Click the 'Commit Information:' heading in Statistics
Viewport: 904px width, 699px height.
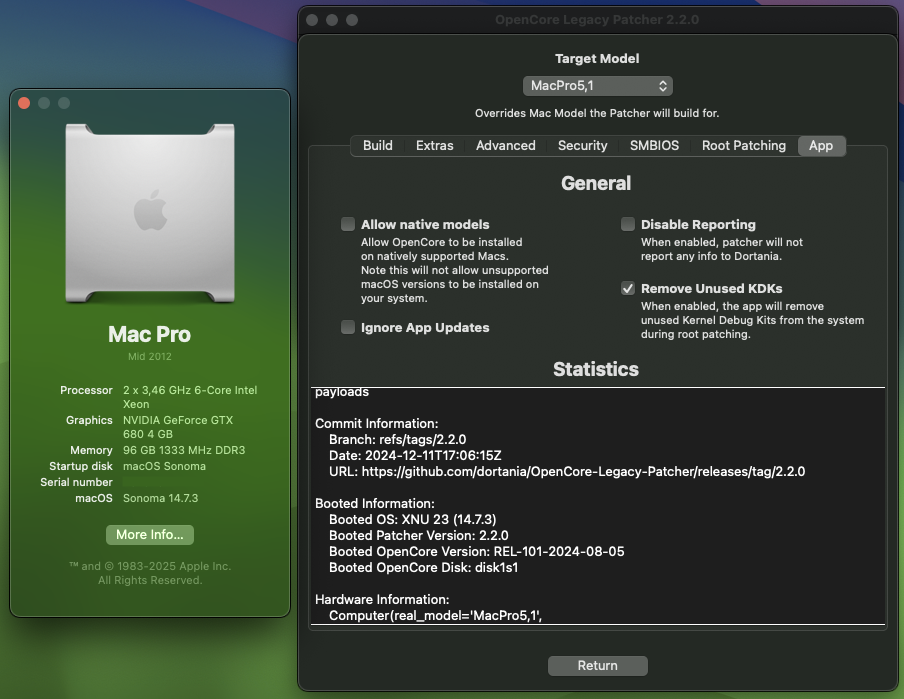tap(376, 424)
